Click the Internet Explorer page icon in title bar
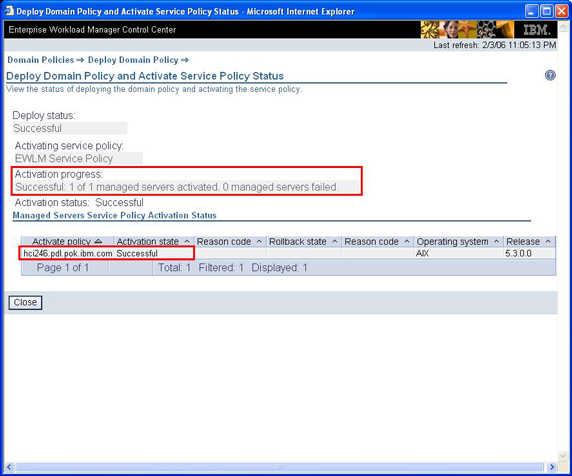The image size is (572, 476). 9,11
